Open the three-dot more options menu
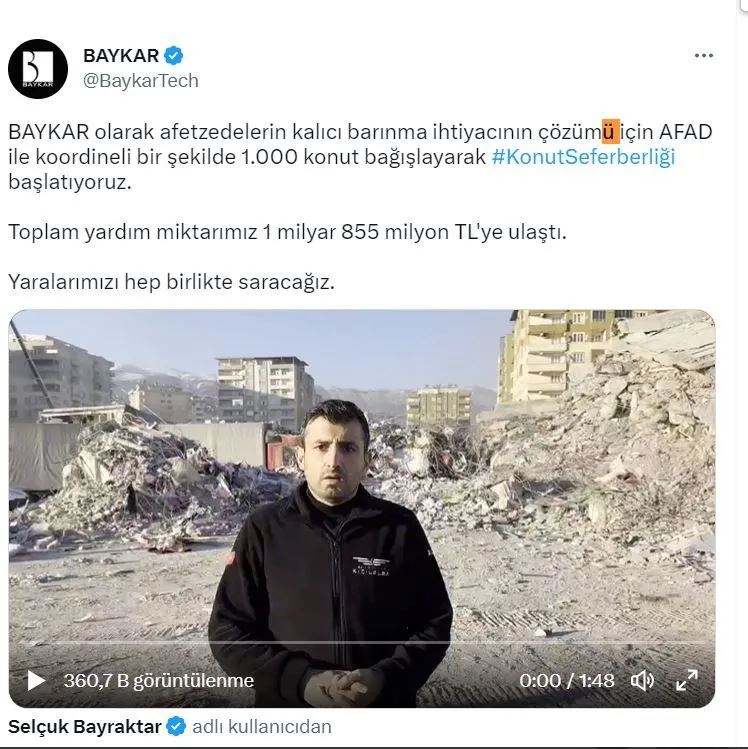748x749 pixels. 704,56
